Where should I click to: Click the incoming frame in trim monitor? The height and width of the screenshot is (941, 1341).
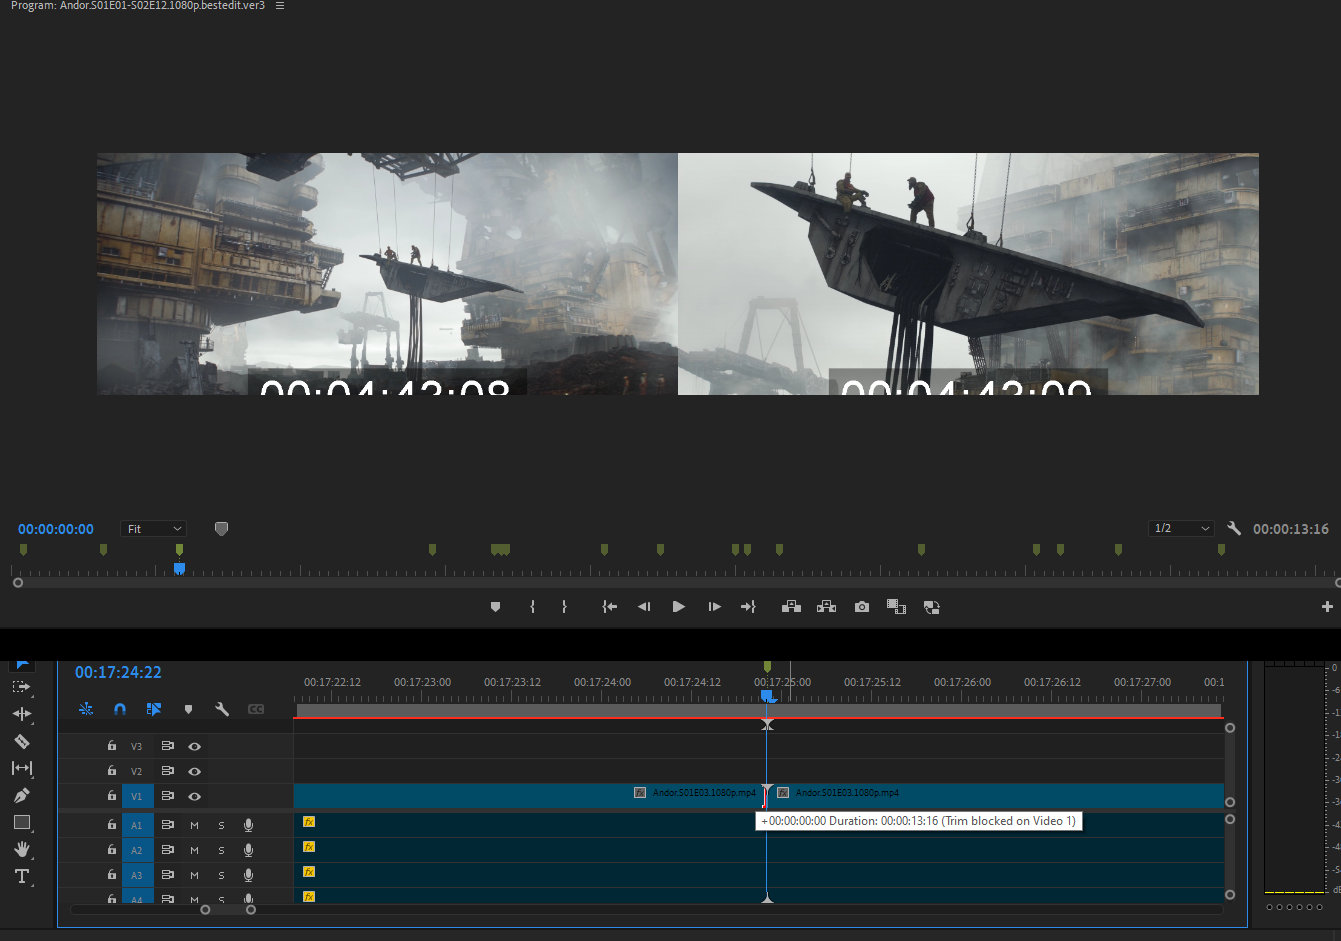968,273
